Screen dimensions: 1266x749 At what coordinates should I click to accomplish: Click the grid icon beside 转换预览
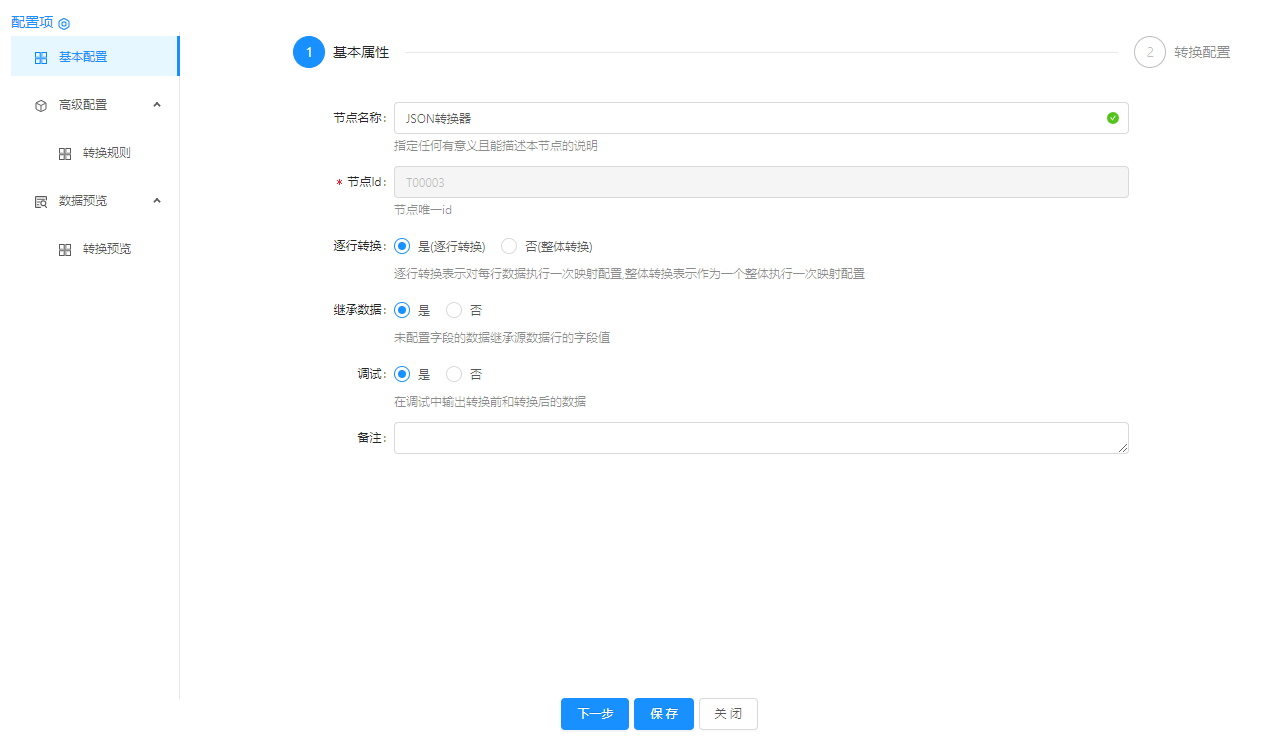point(65,250)
